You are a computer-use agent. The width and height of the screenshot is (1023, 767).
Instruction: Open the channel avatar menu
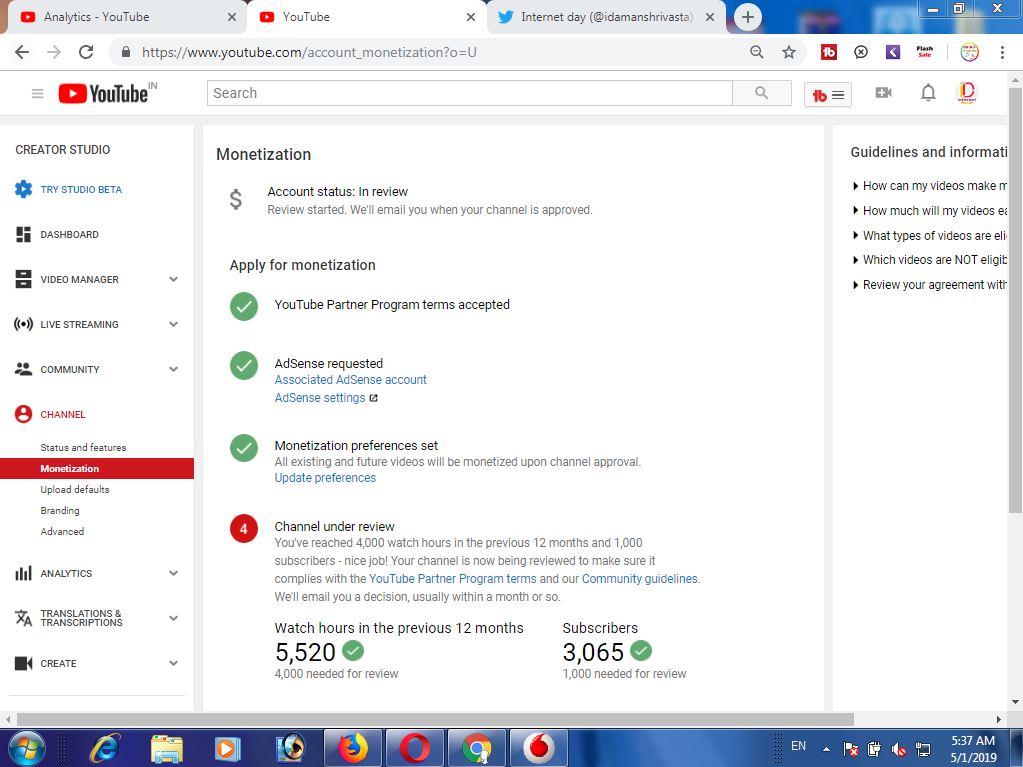[966, 93]
